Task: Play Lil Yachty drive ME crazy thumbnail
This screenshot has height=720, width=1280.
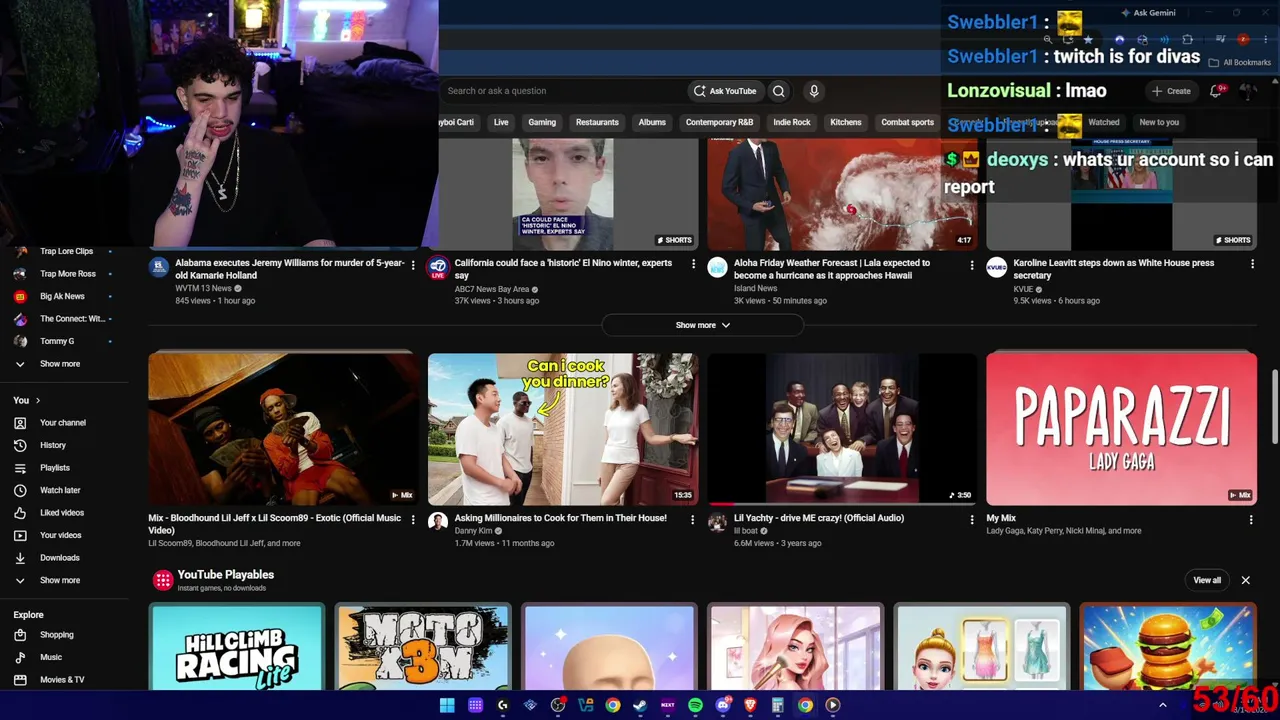Action: pyautogui.click(x=842, y=429)
